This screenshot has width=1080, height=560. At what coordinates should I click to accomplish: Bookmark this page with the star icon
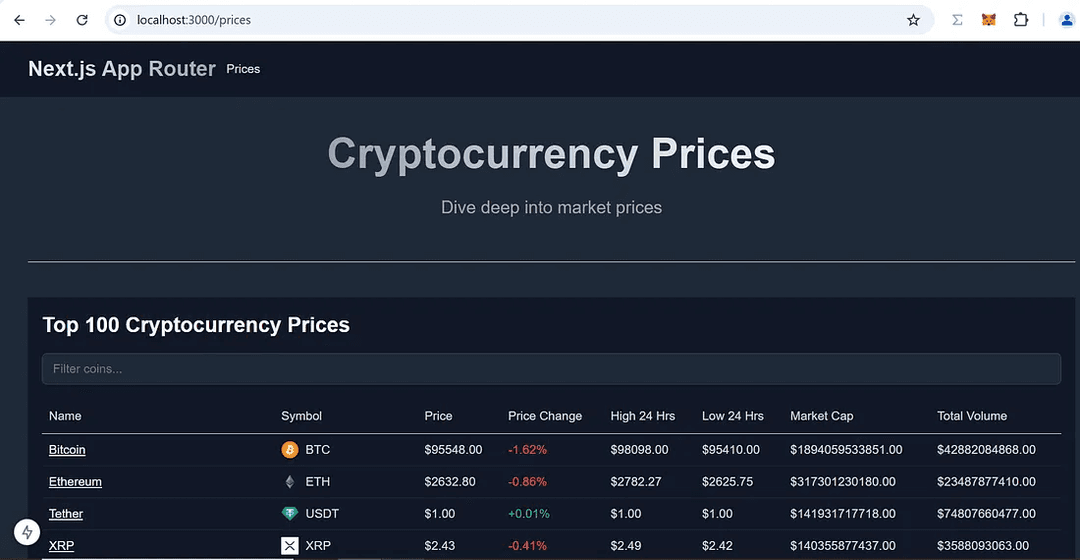point(913,20)
